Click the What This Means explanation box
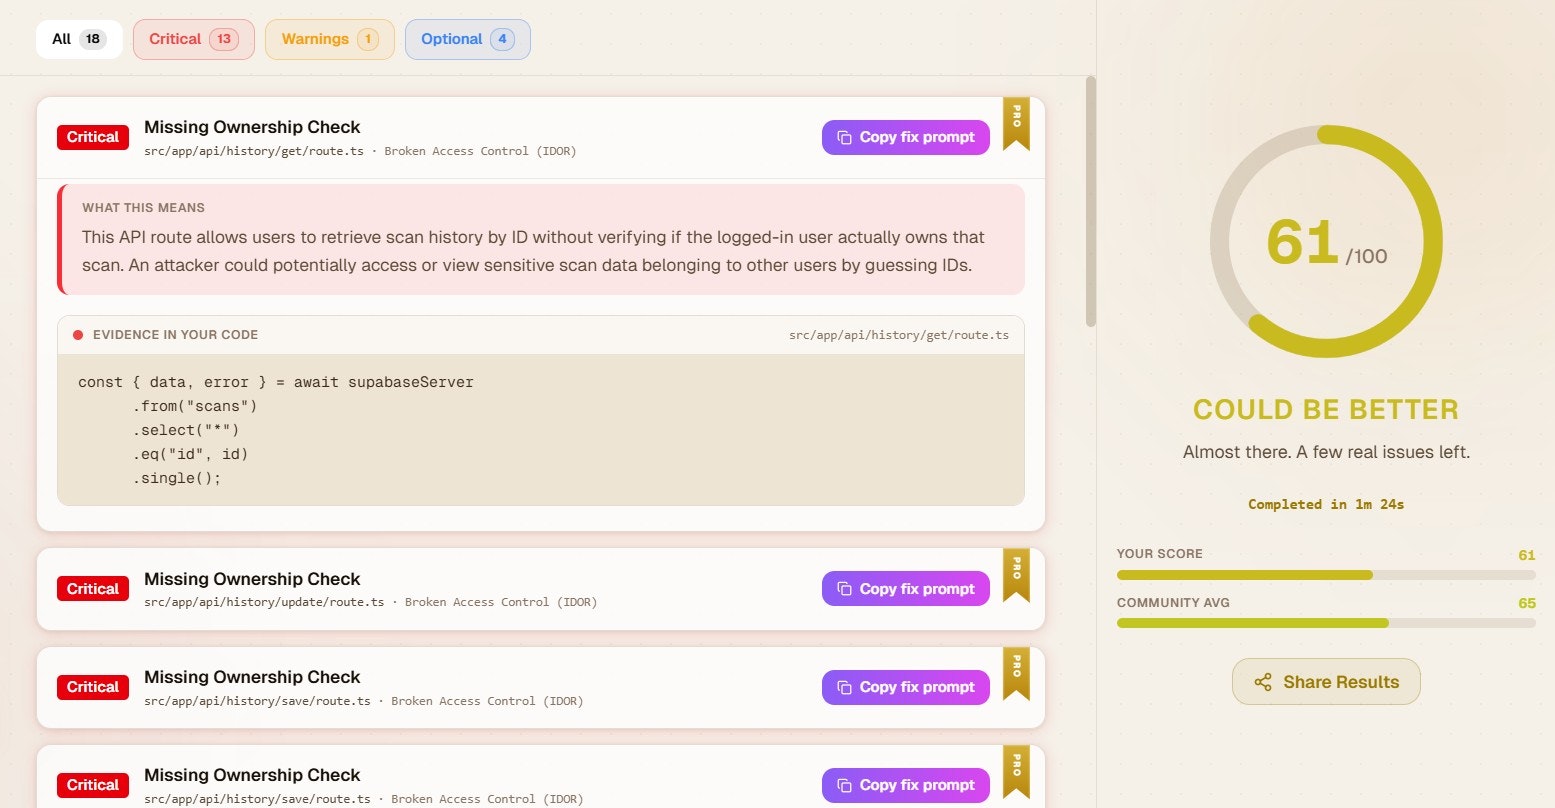This screenshot has height=808, width=1555. coord(541,239)
